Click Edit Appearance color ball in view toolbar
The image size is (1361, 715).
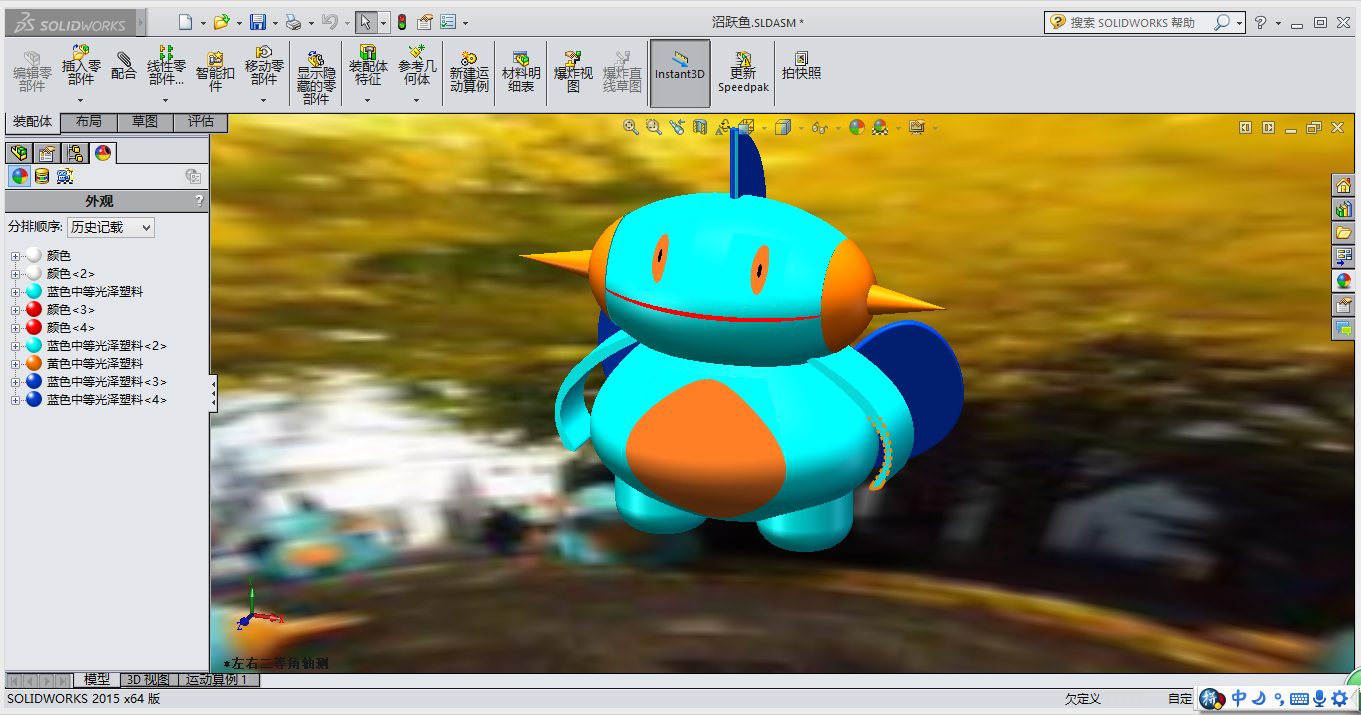point(857,127)
